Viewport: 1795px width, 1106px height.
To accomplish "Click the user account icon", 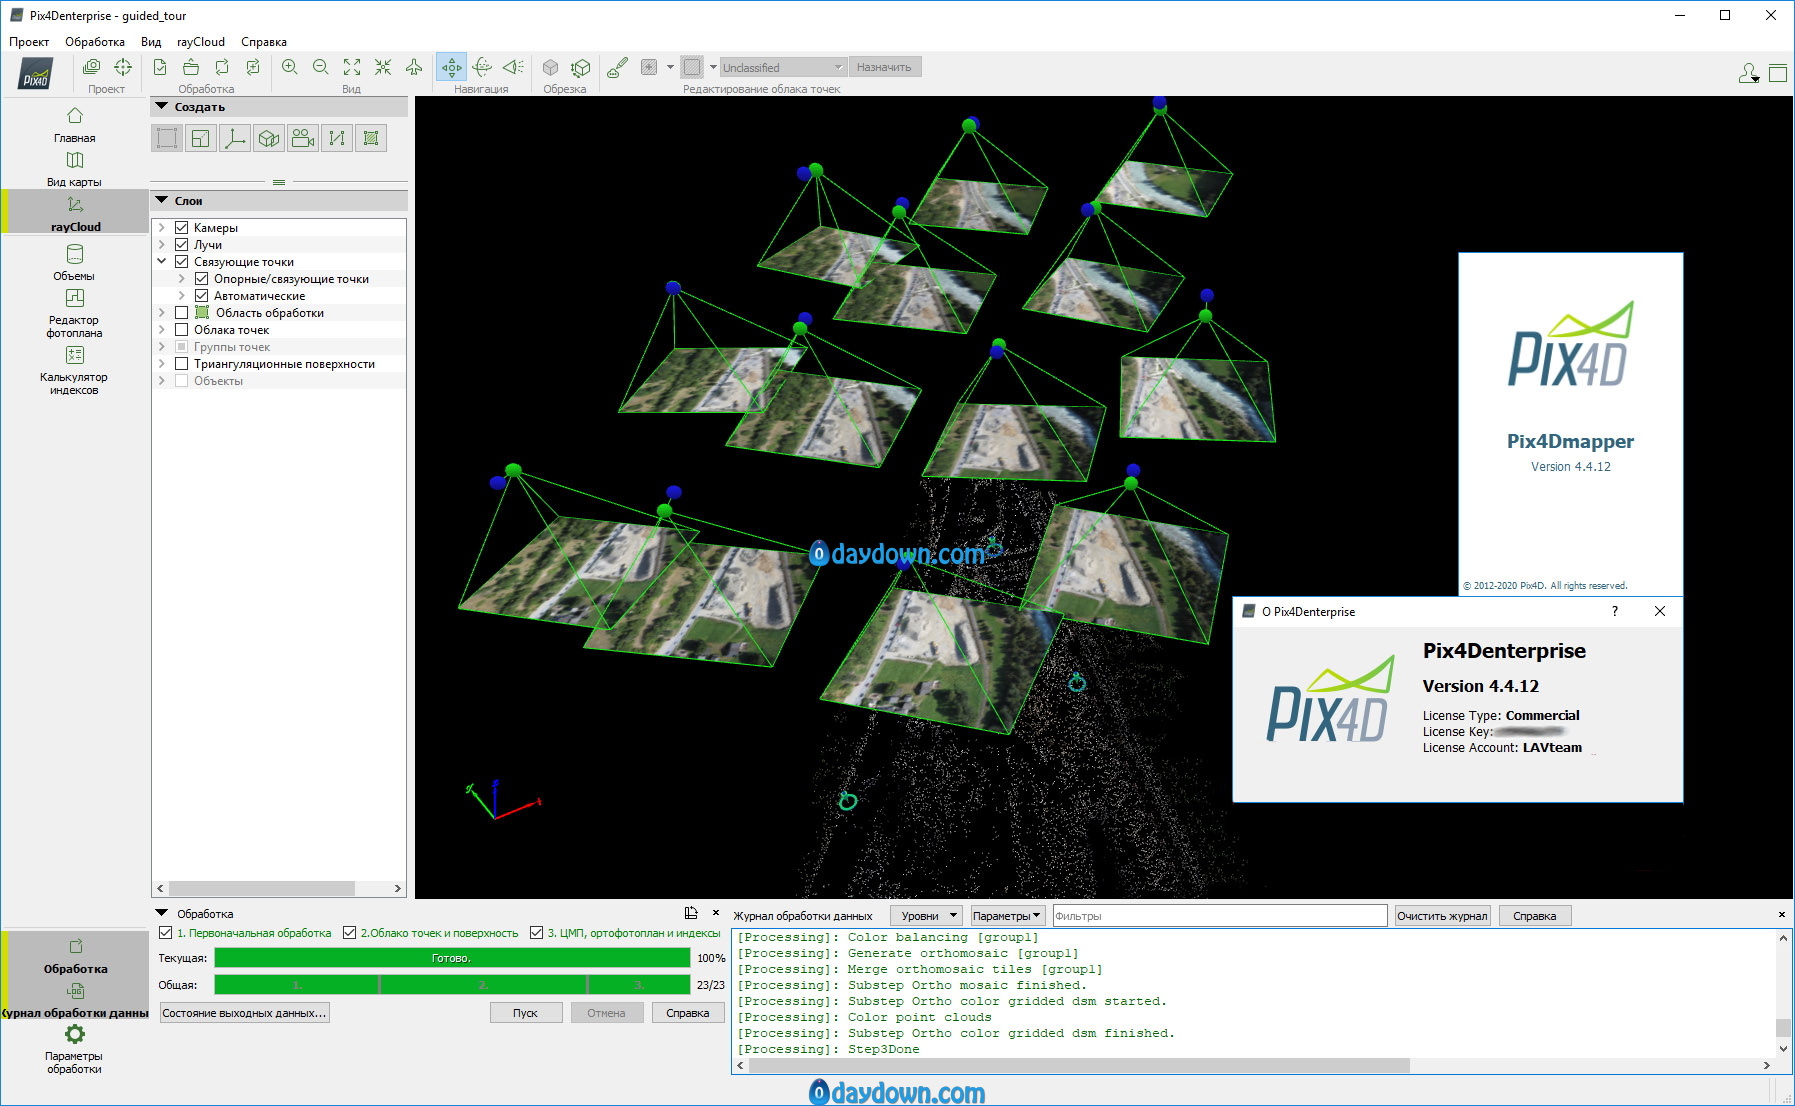I will click(x=1748, y=73).
